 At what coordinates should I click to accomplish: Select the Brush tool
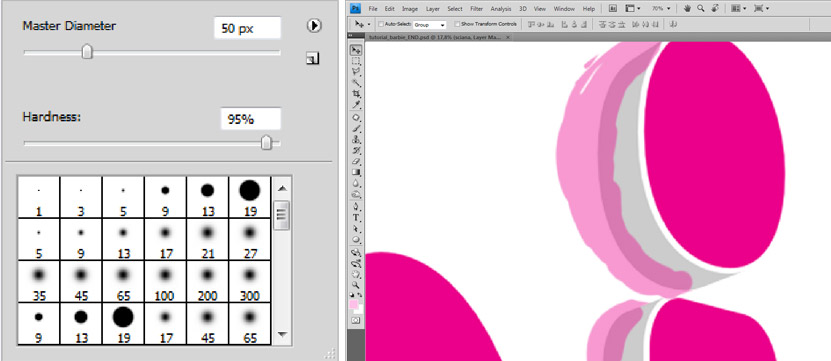pos(356,128)
